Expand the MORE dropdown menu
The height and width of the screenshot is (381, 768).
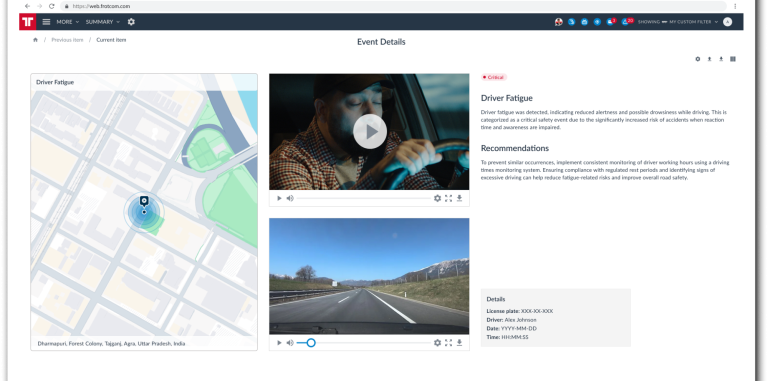click(68, 22)
